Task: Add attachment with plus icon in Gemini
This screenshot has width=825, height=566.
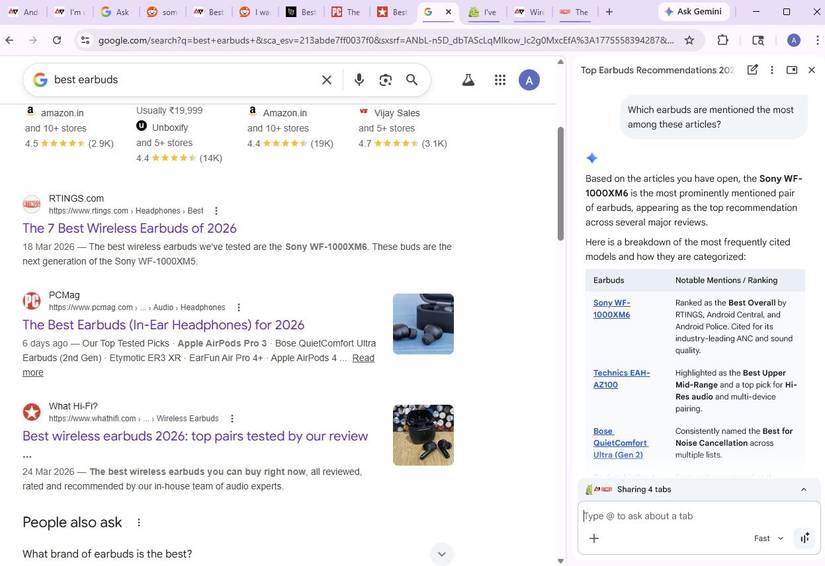Action: [x=594, y=538]
